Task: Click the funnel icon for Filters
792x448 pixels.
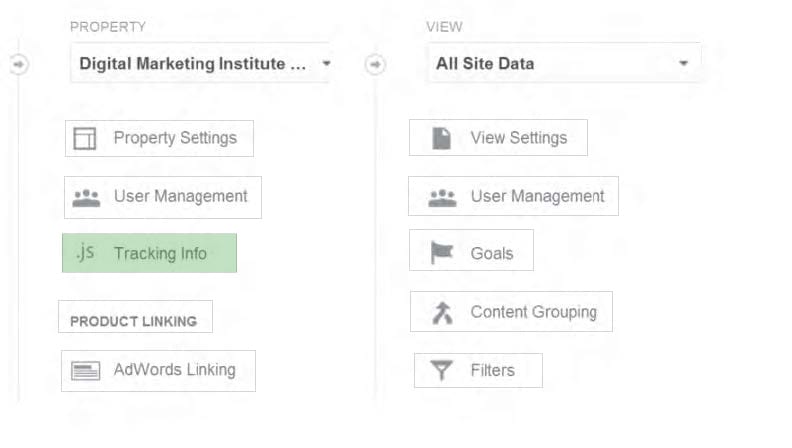Action: [441, 370]
